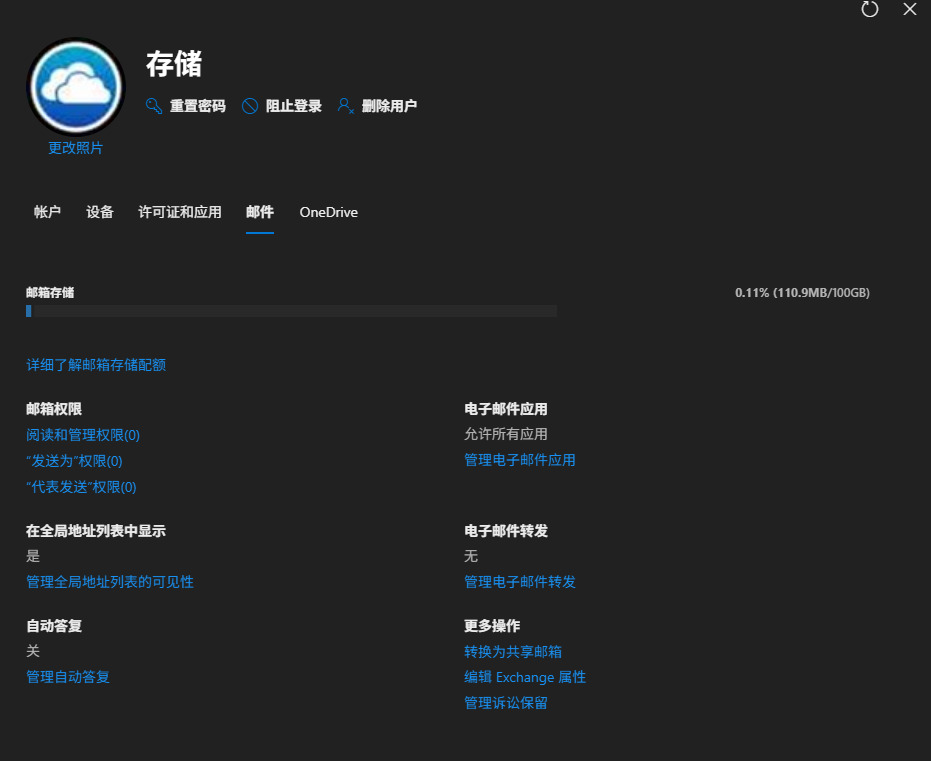Click the mailbox storage usage bar

pyautogui.click(x=291, y=311)
